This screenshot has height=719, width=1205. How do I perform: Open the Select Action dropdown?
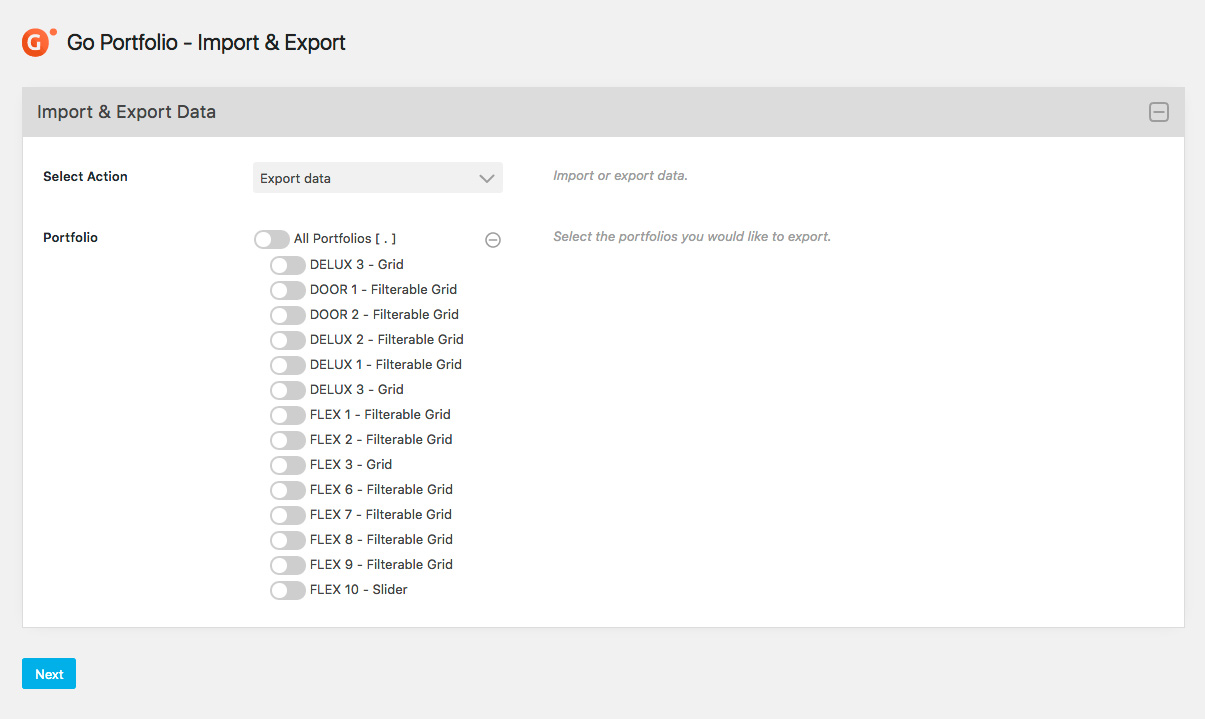coord(377,178)
